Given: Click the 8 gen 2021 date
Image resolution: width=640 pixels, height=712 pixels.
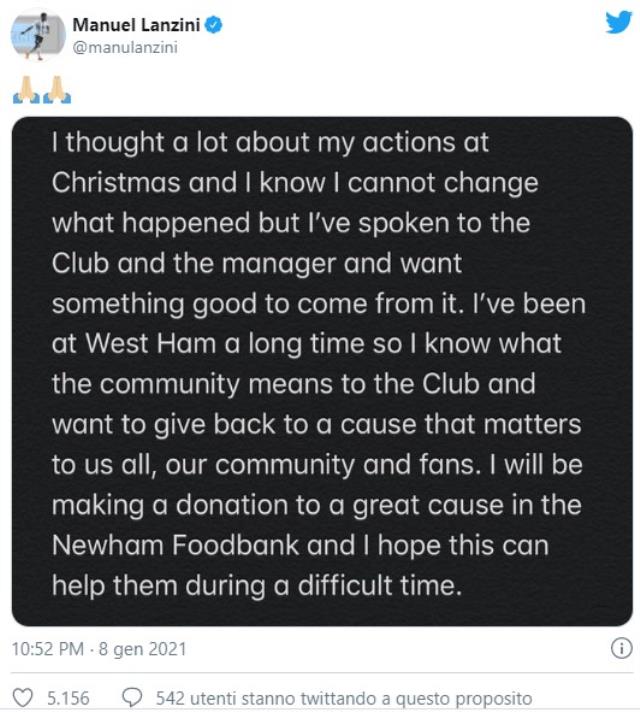Looking at the screenshot, I should click(142, 649).
